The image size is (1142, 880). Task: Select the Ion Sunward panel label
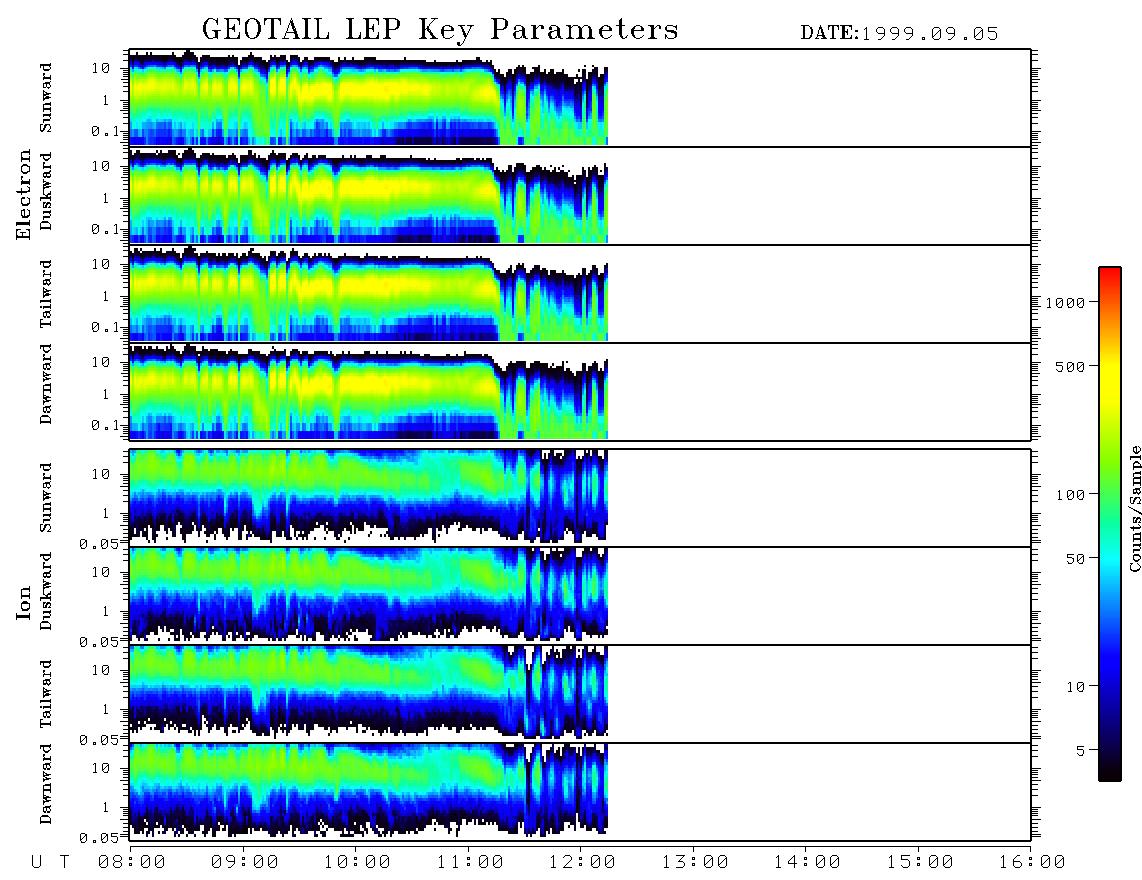[x=46, y=497]
